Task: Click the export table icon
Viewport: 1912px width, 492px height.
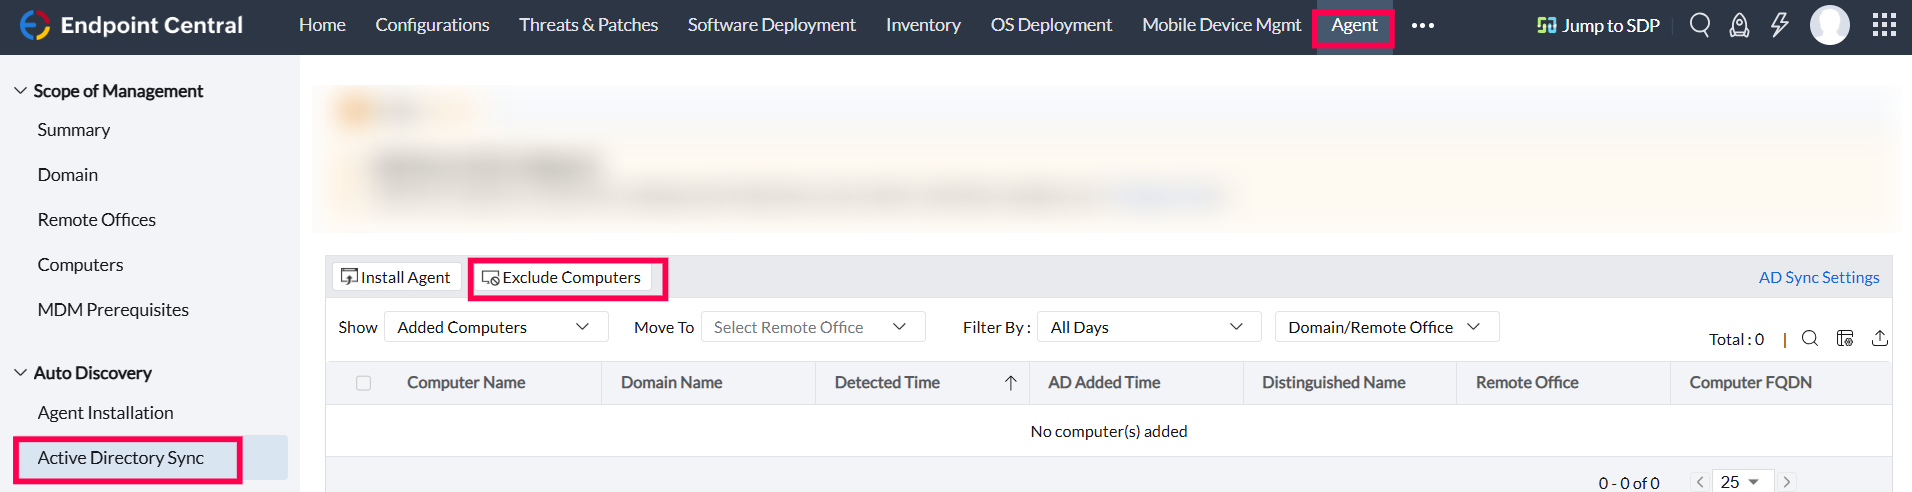Action: pos(1880,338)
